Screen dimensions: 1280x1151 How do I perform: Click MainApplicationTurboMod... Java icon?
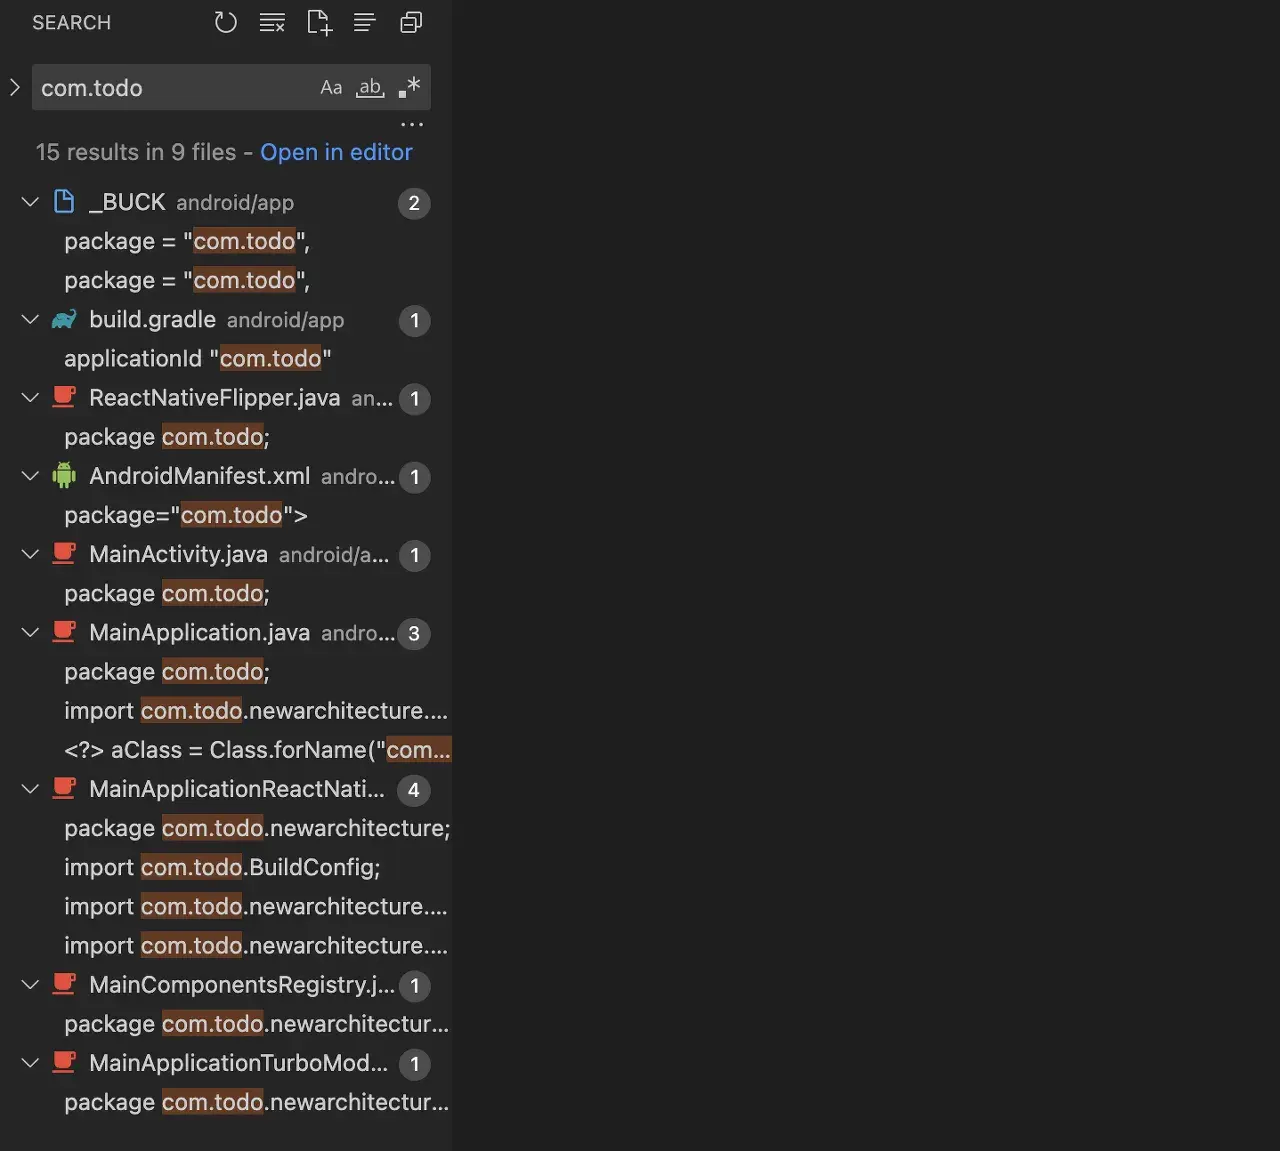click(64, 1063)
